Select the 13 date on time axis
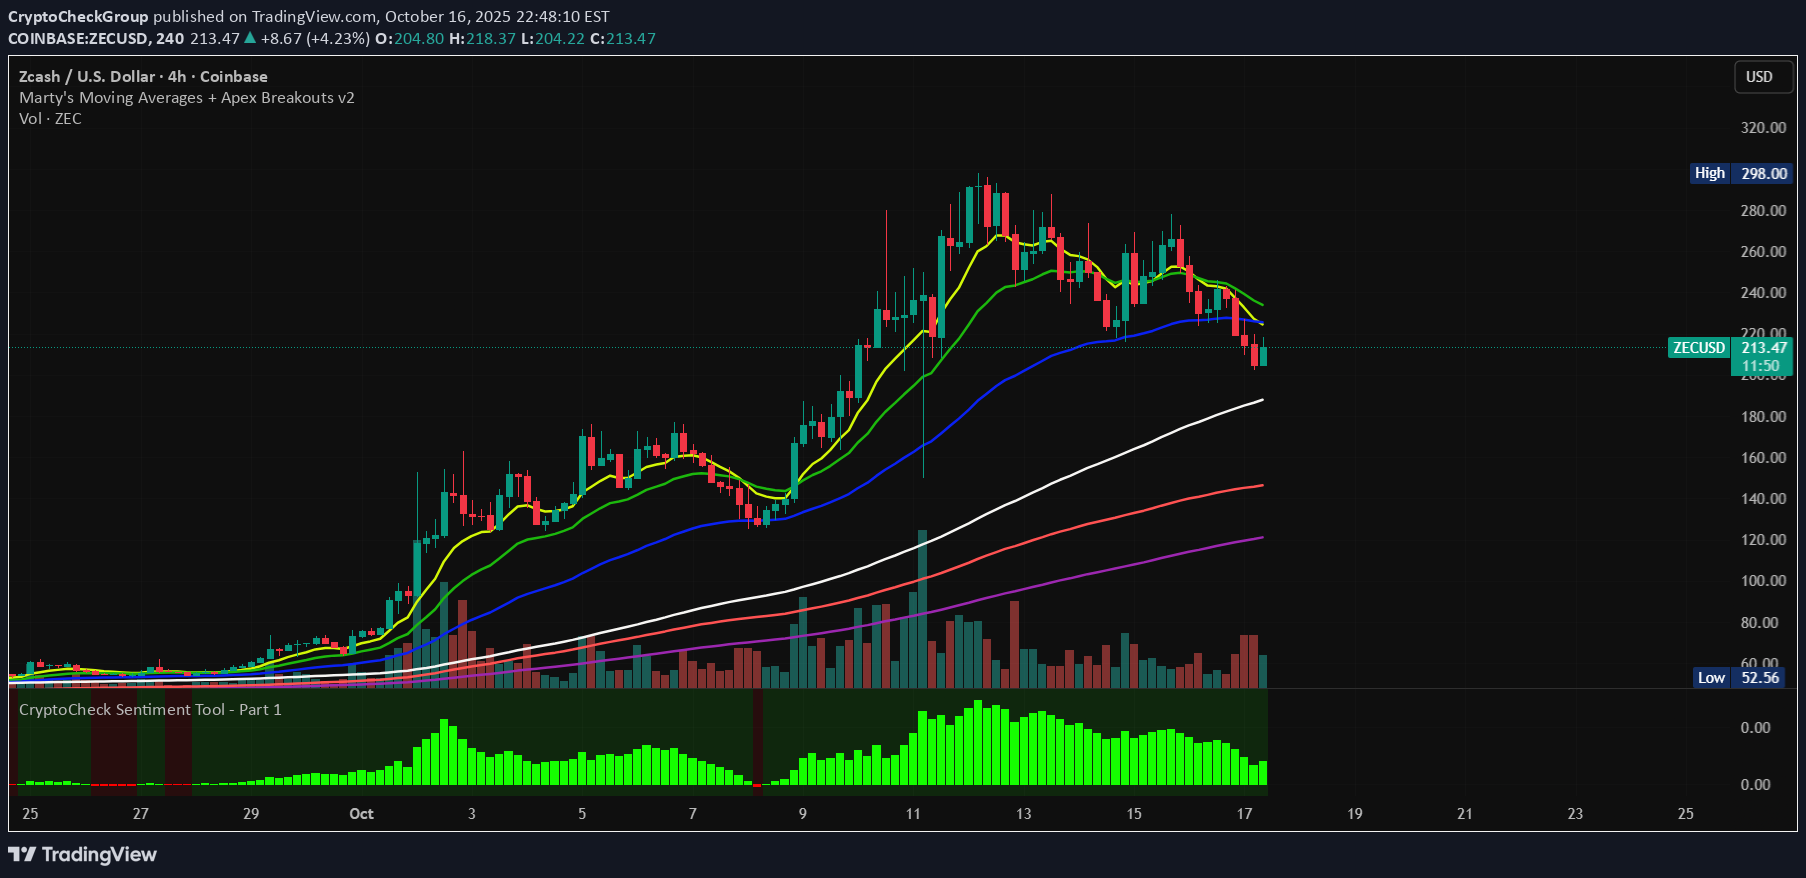1806x878 pixels. [1023, 814]
